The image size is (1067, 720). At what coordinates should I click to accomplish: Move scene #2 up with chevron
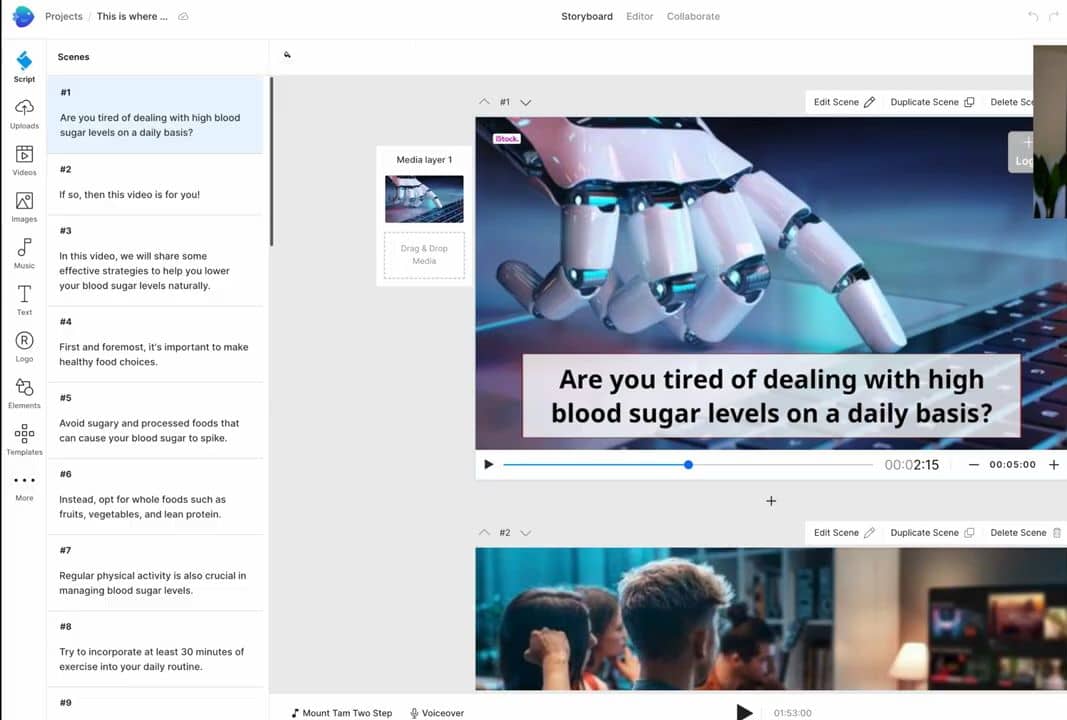click(485, 533)
